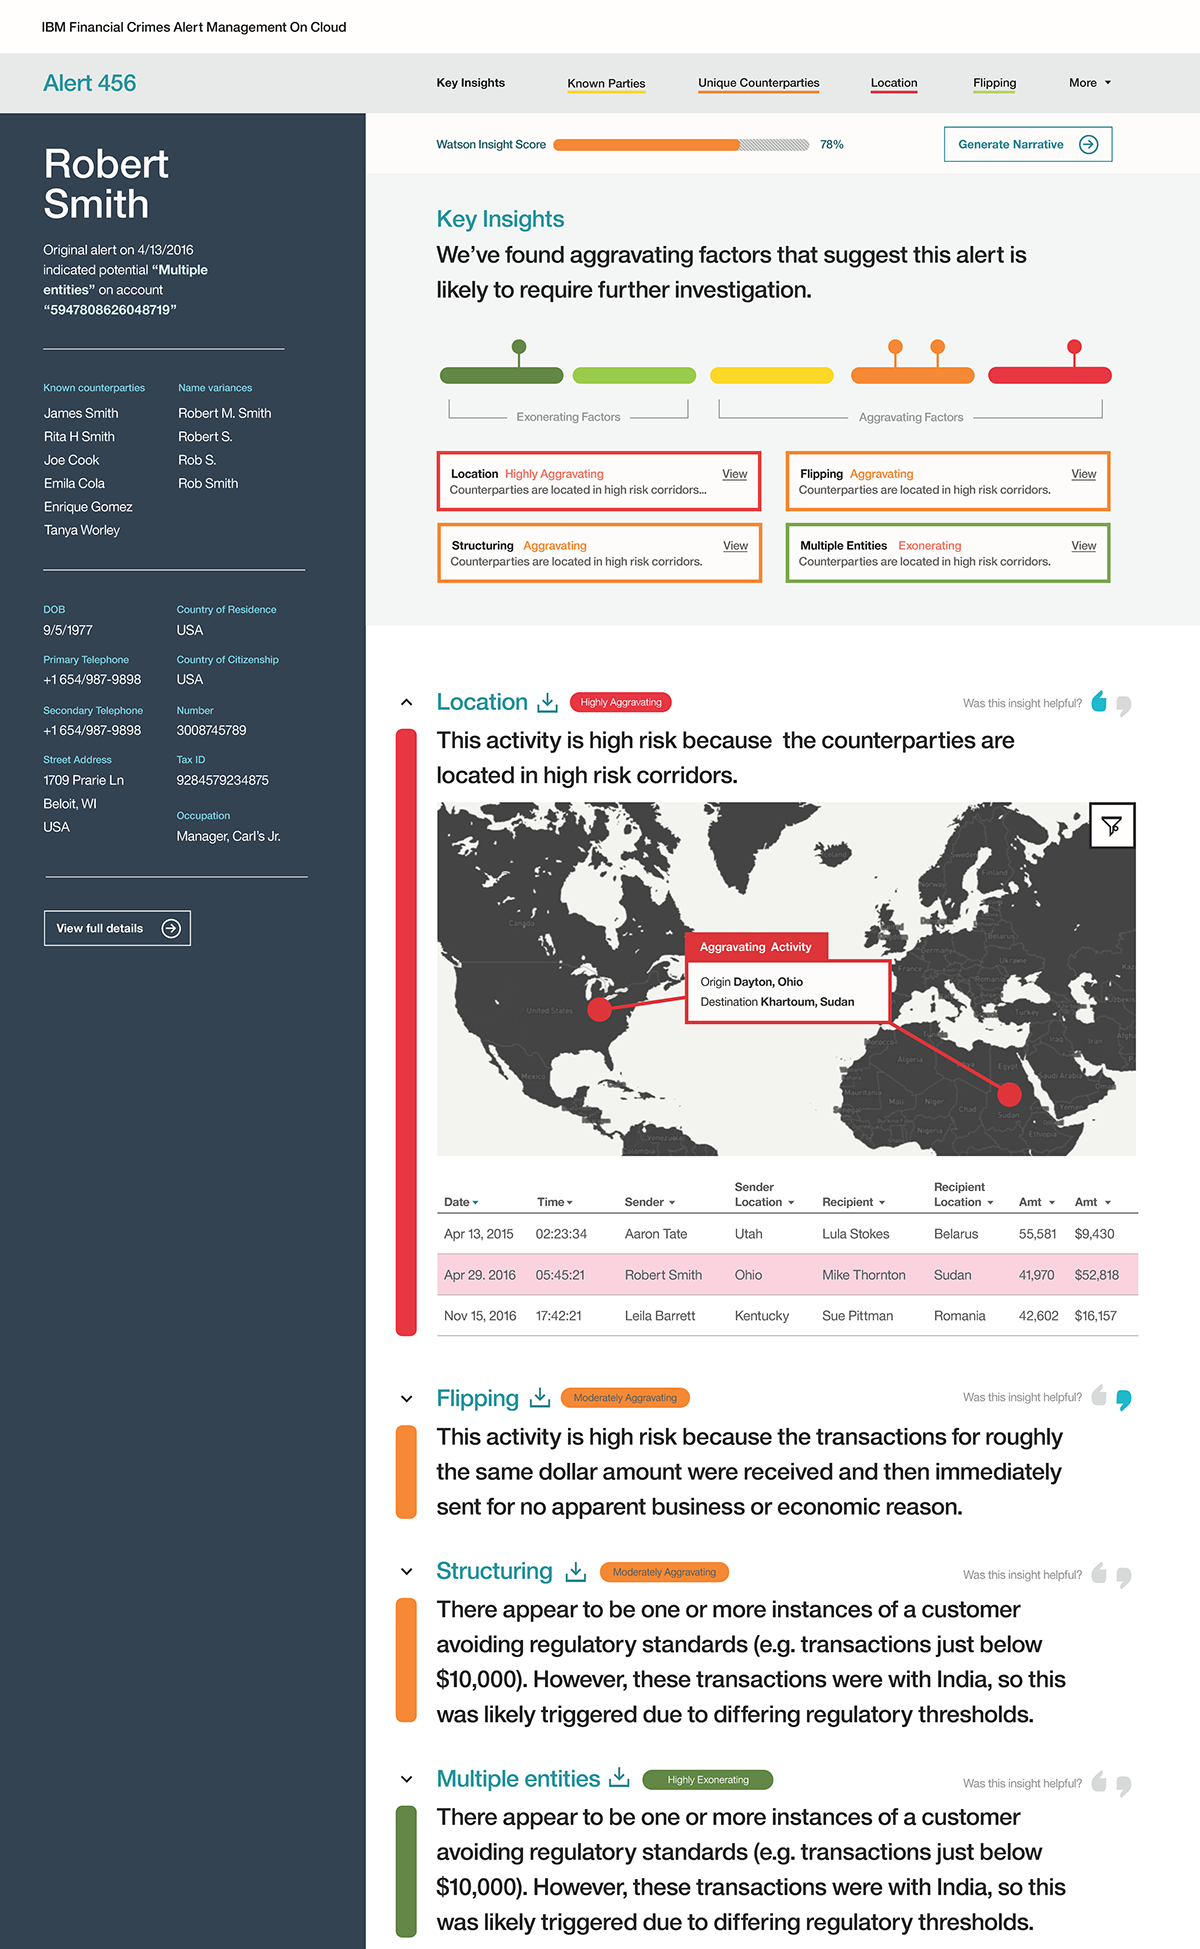This screenshot has height=1949, width=1200.
Task: Download the Flipping insight data
Action: (x=540, y=1397)
